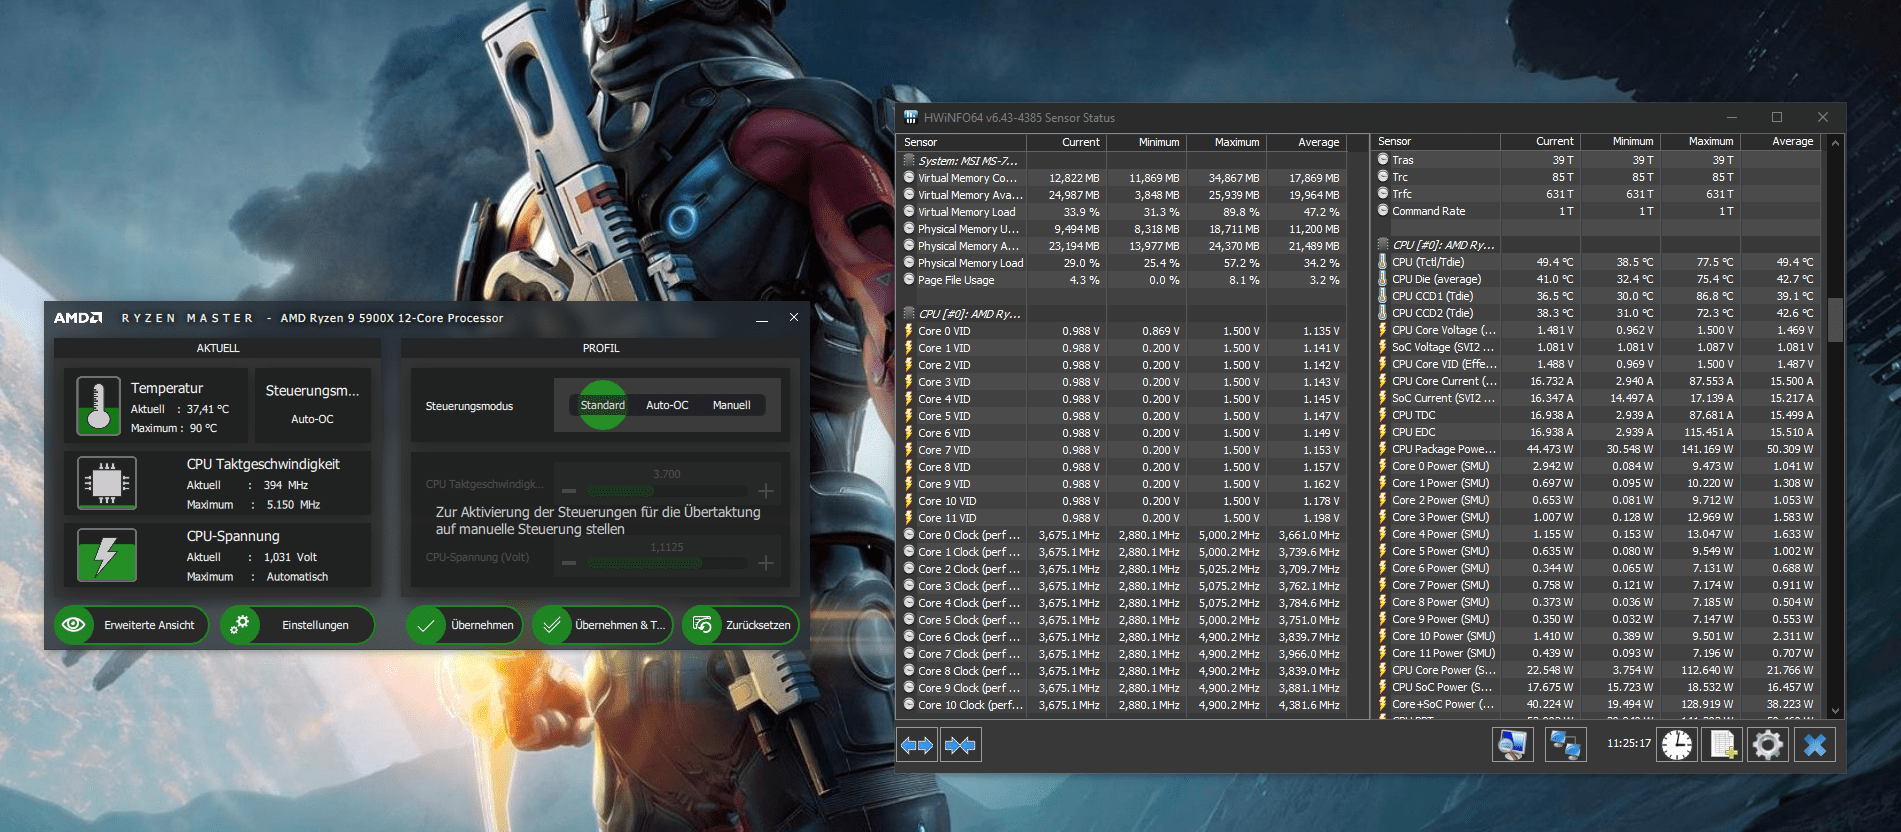
Task: Open the networked computers remote icon in HWiNFO
Action: [1565, 745]
